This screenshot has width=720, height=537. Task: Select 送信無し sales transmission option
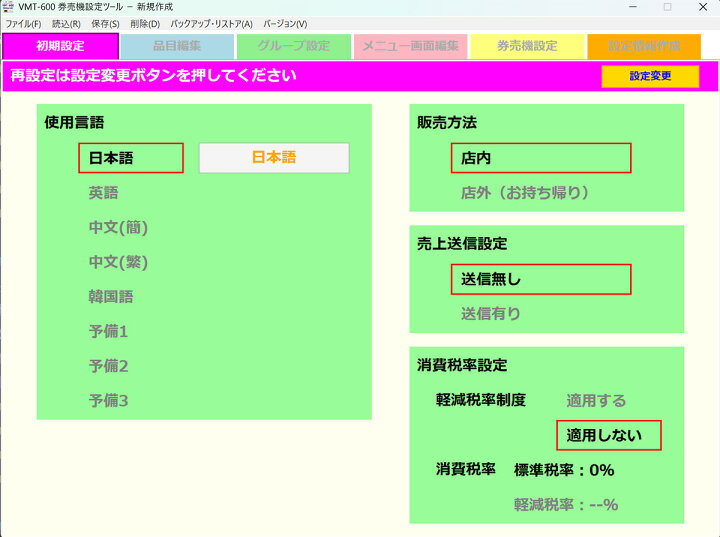pos(541,279)
